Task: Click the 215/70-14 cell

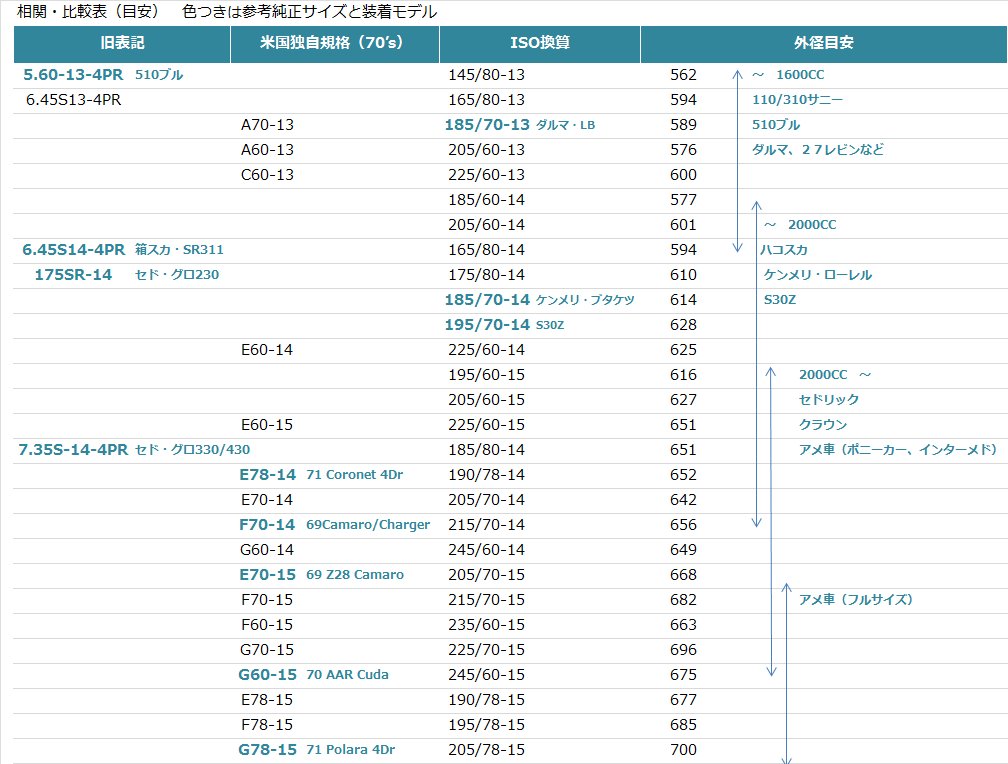Action: (487, 525)
